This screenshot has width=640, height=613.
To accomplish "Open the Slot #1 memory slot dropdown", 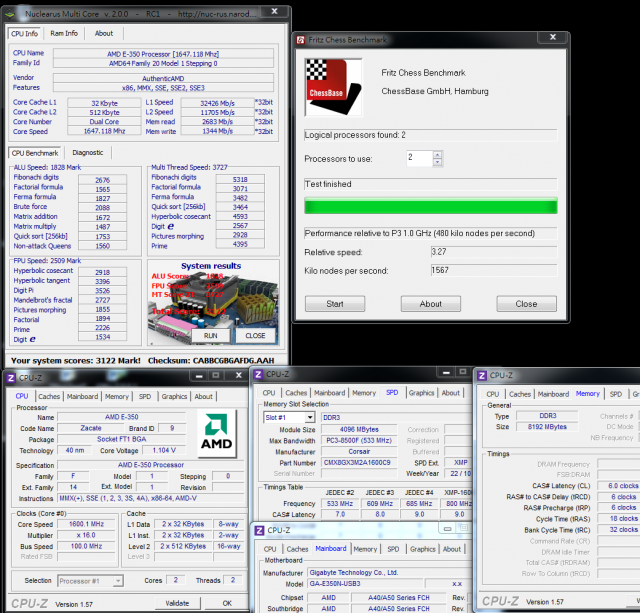I will [310, 418].
